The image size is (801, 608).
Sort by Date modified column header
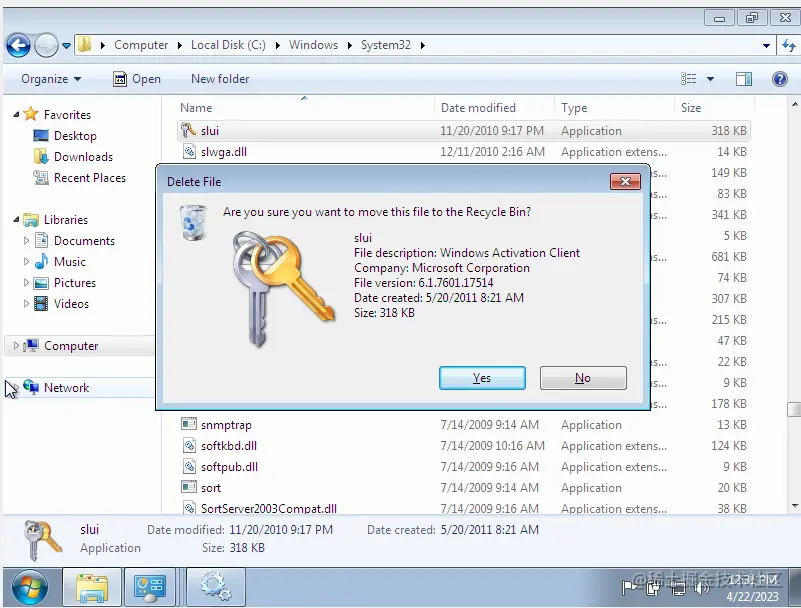pos(478,108)
